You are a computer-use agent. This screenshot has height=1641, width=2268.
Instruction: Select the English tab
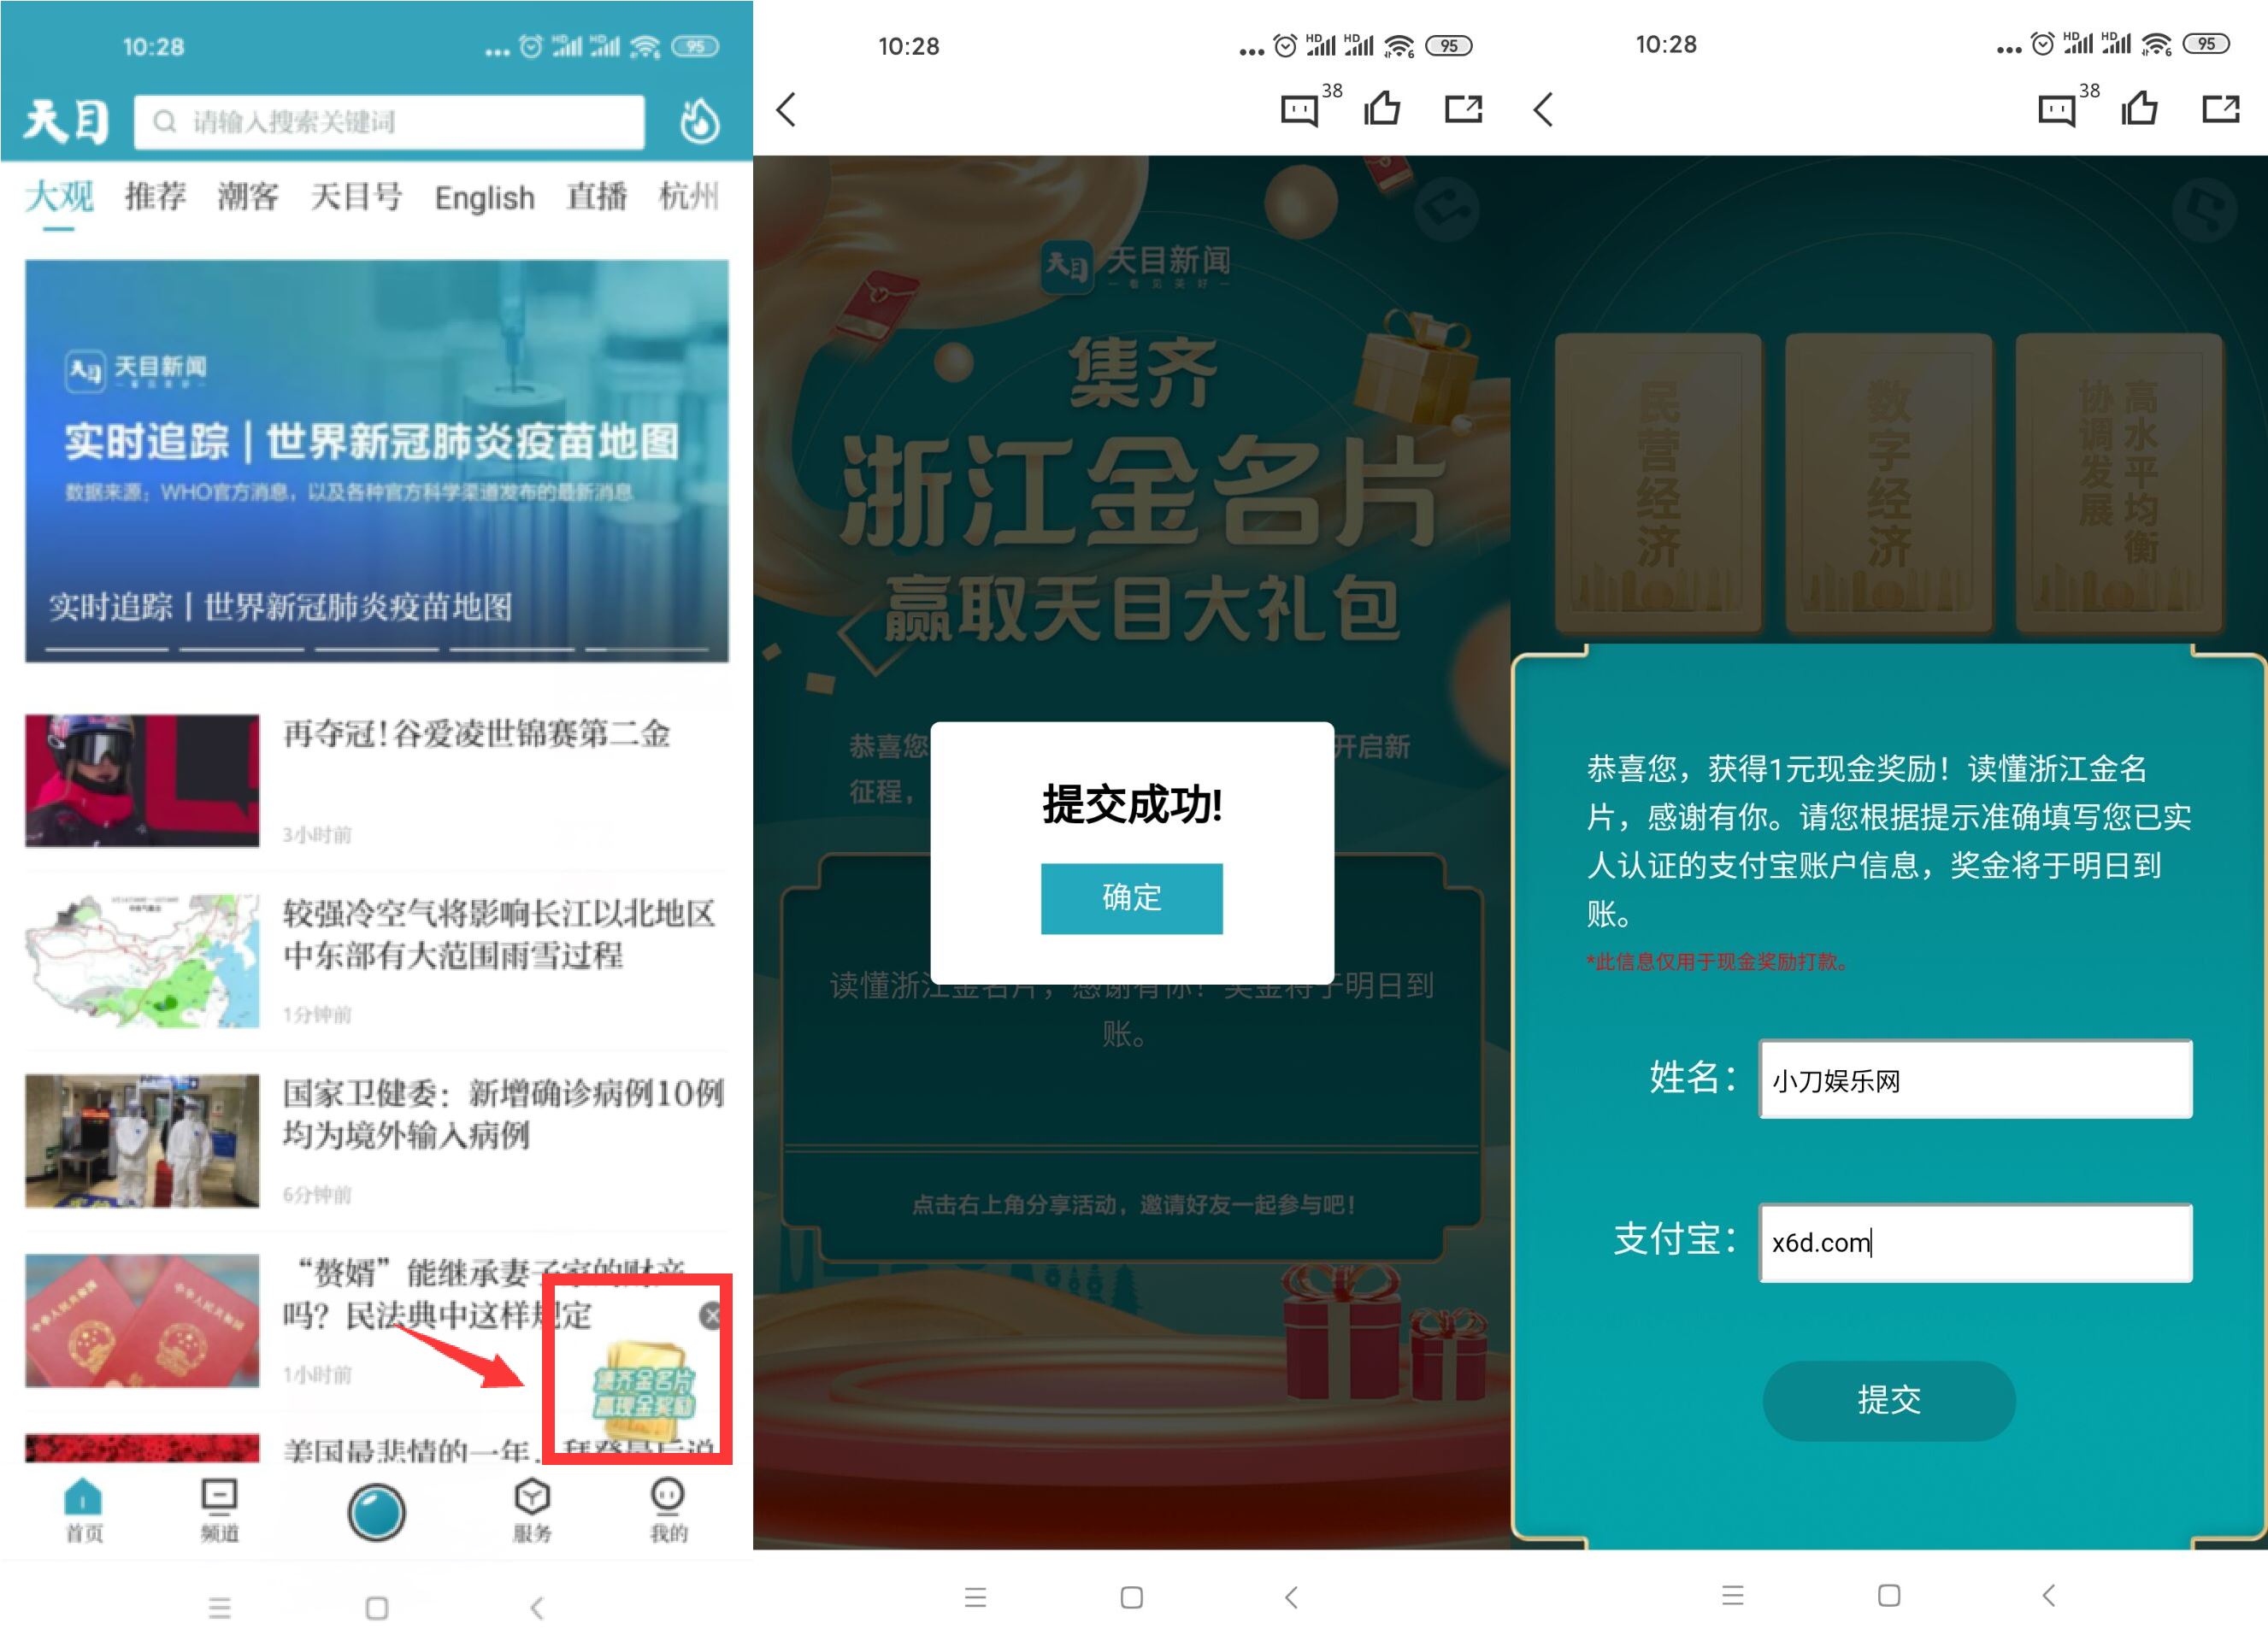484,198
